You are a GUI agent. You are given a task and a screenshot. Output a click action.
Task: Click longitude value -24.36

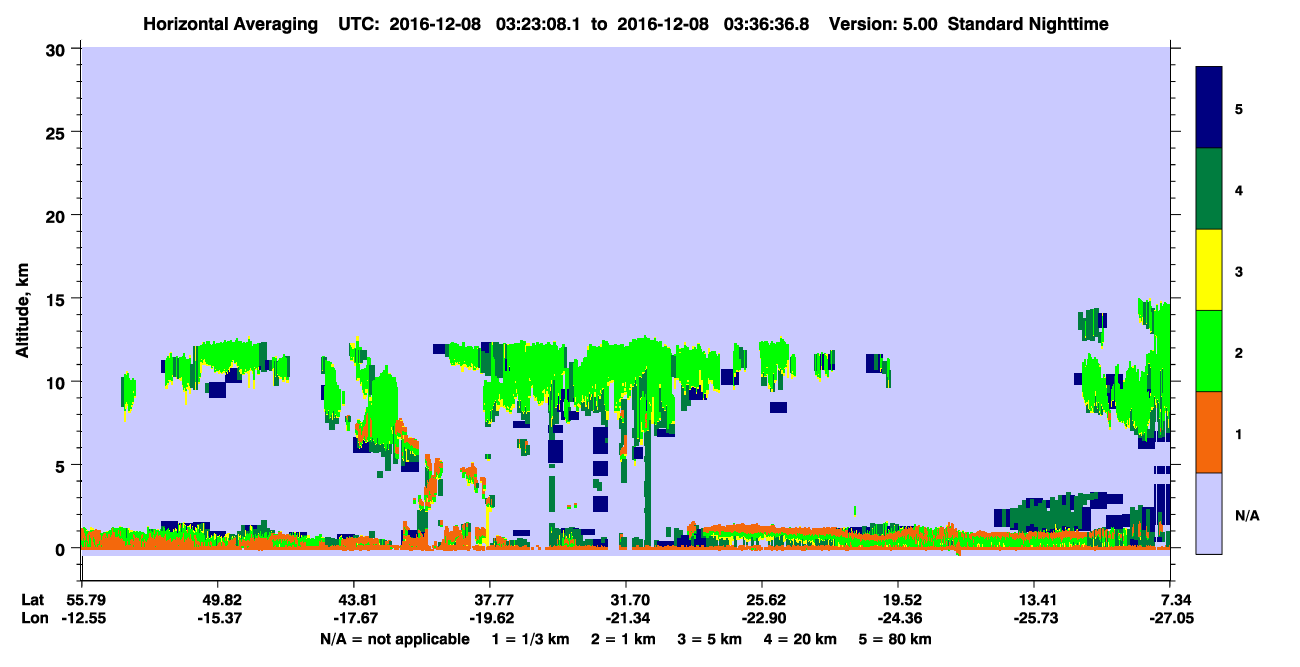(x=898, y=619)
